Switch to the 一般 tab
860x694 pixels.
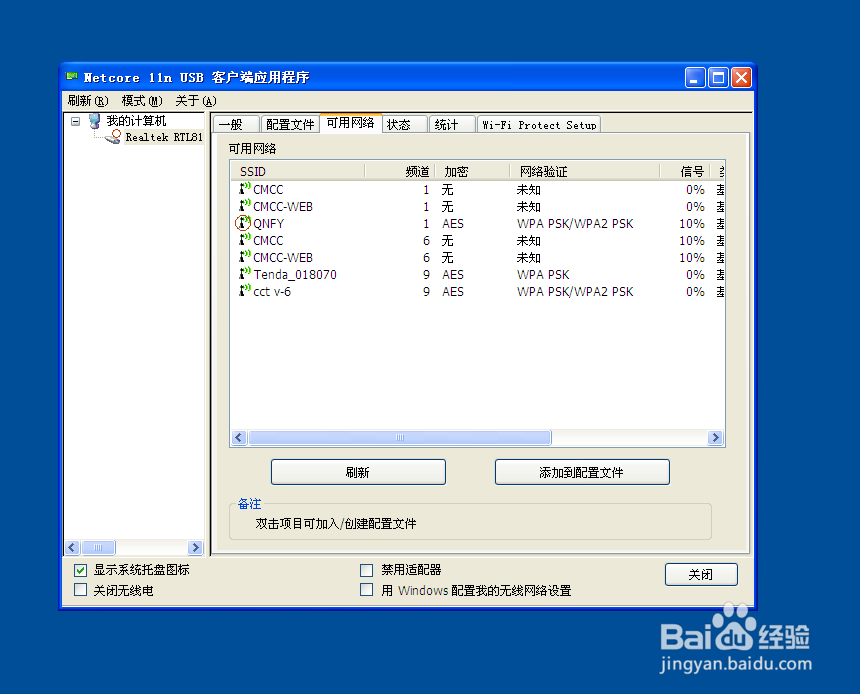236,125
